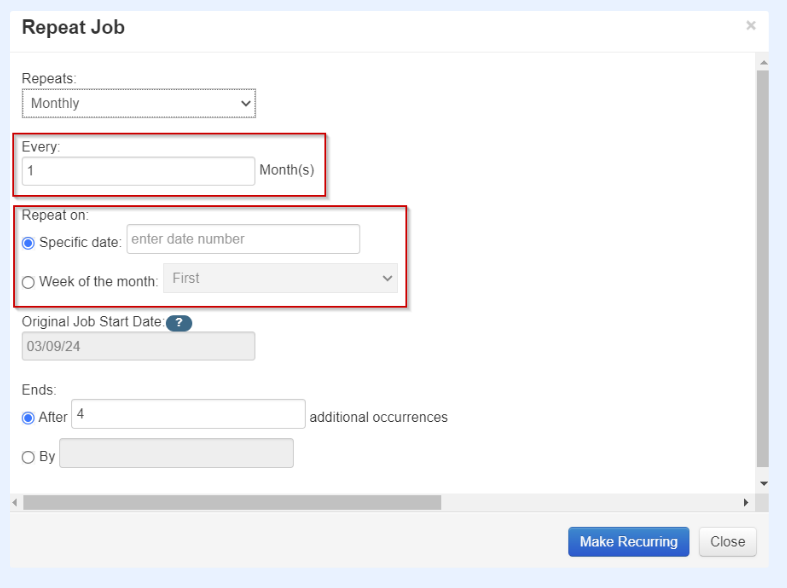Viewport: 787px width, 588px height.
Task: Click the additional occurrences label
Action: coord(378,417)
